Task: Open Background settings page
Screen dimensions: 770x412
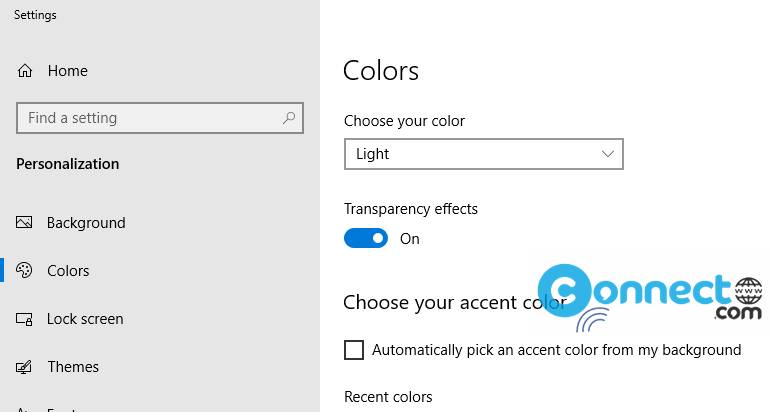Action: 86,222
